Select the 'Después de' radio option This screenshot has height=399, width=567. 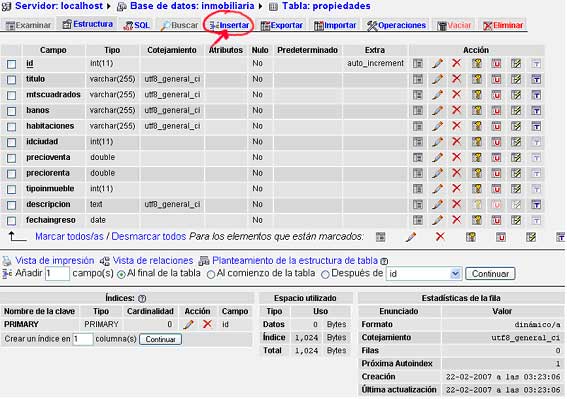pos(325,275)
